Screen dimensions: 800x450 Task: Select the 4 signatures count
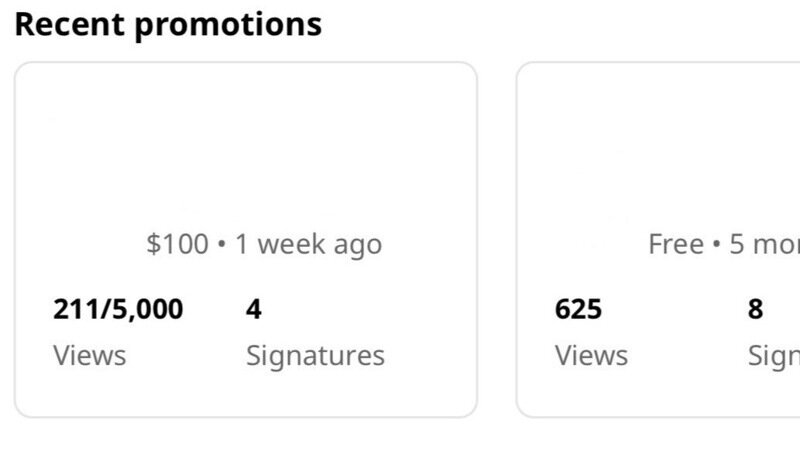(254, 310)
